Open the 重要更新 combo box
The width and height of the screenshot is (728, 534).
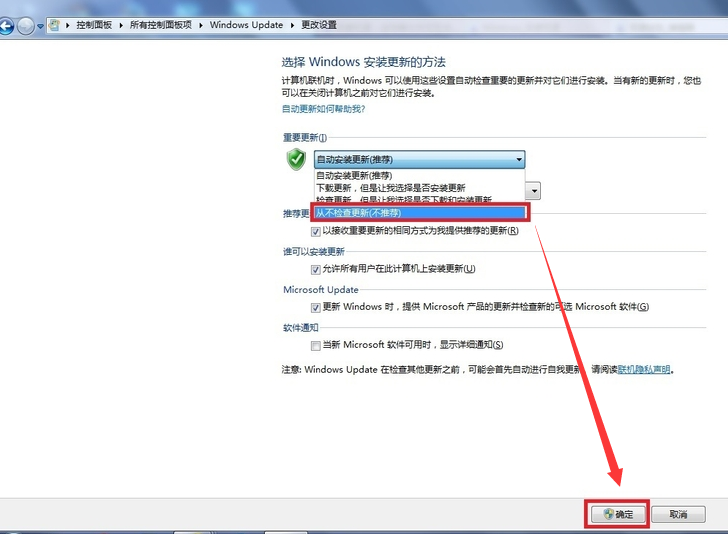[x=420, y=160]
